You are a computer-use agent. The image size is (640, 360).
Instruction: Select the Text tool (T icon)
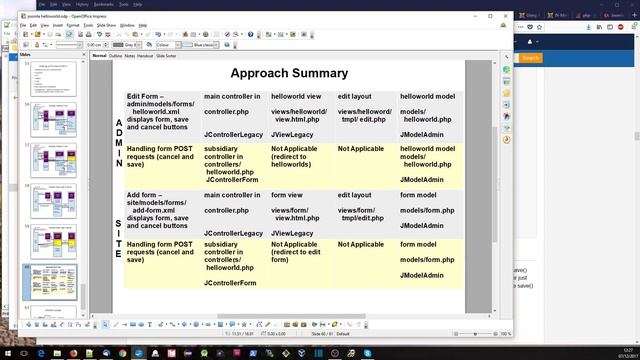pos(150,324)
